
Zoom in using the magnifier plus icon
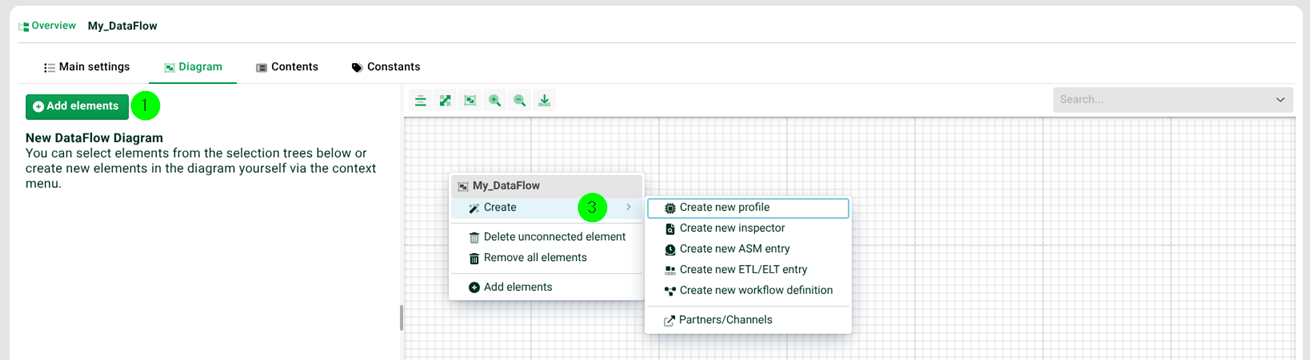[495, 100]
